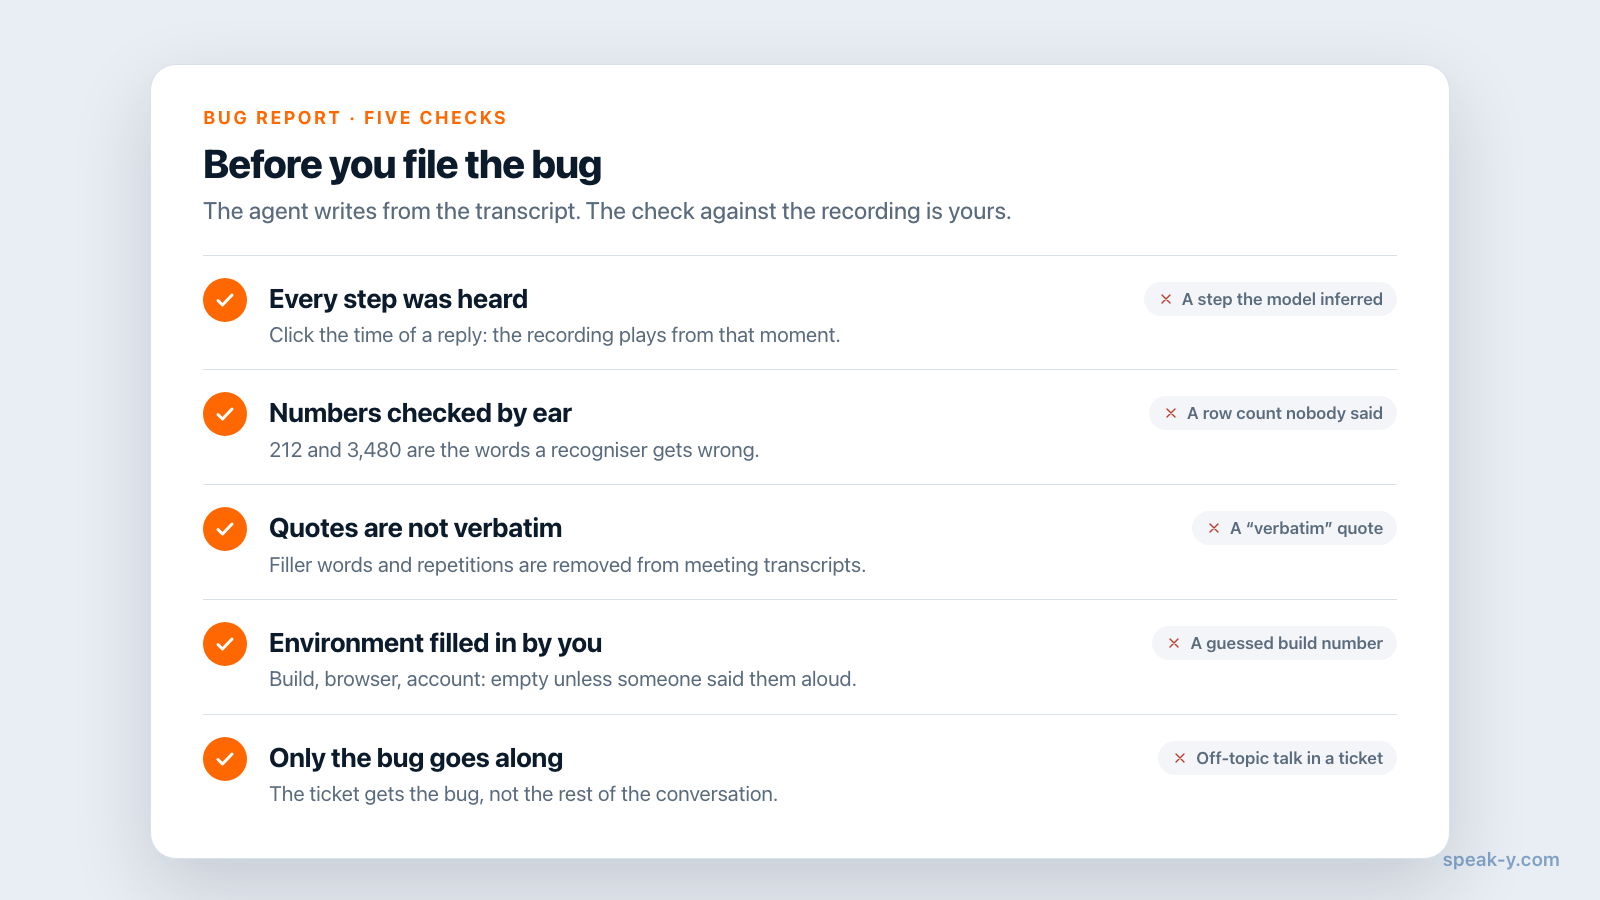Click the line 'Click the time of a reply' description
1600x900 pixels.
(555, 335)
